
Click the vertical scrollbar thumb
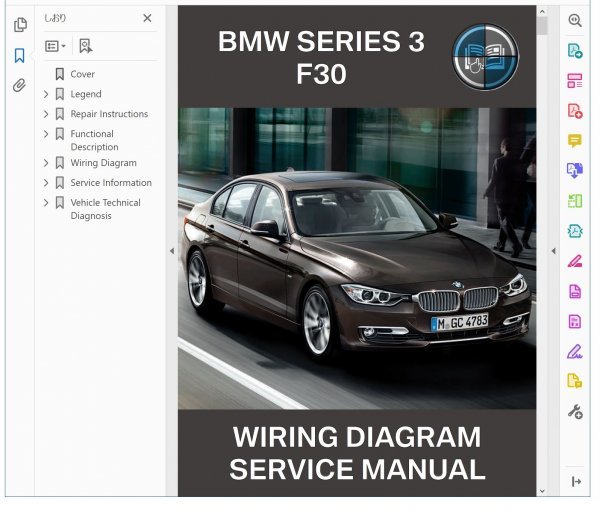click(x=542, y=26)
